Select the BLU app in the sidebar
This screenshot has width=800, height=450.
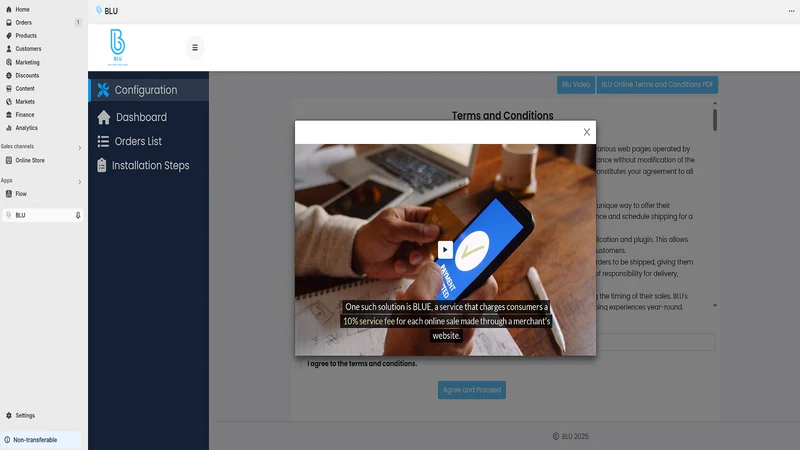[x=41, y=215]
